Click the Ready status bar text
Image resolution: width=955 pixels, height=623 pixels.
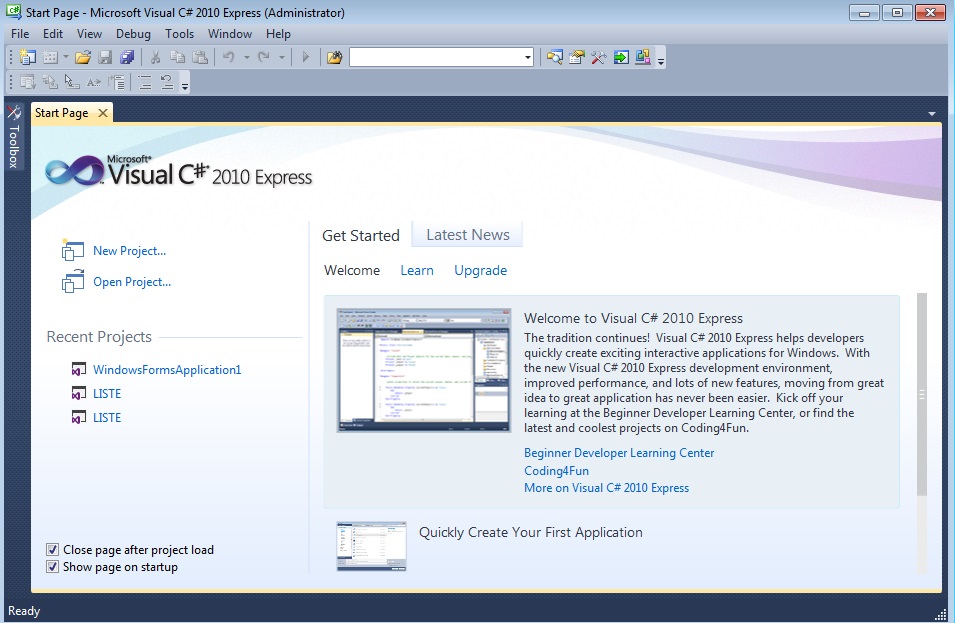coord(24,611)
